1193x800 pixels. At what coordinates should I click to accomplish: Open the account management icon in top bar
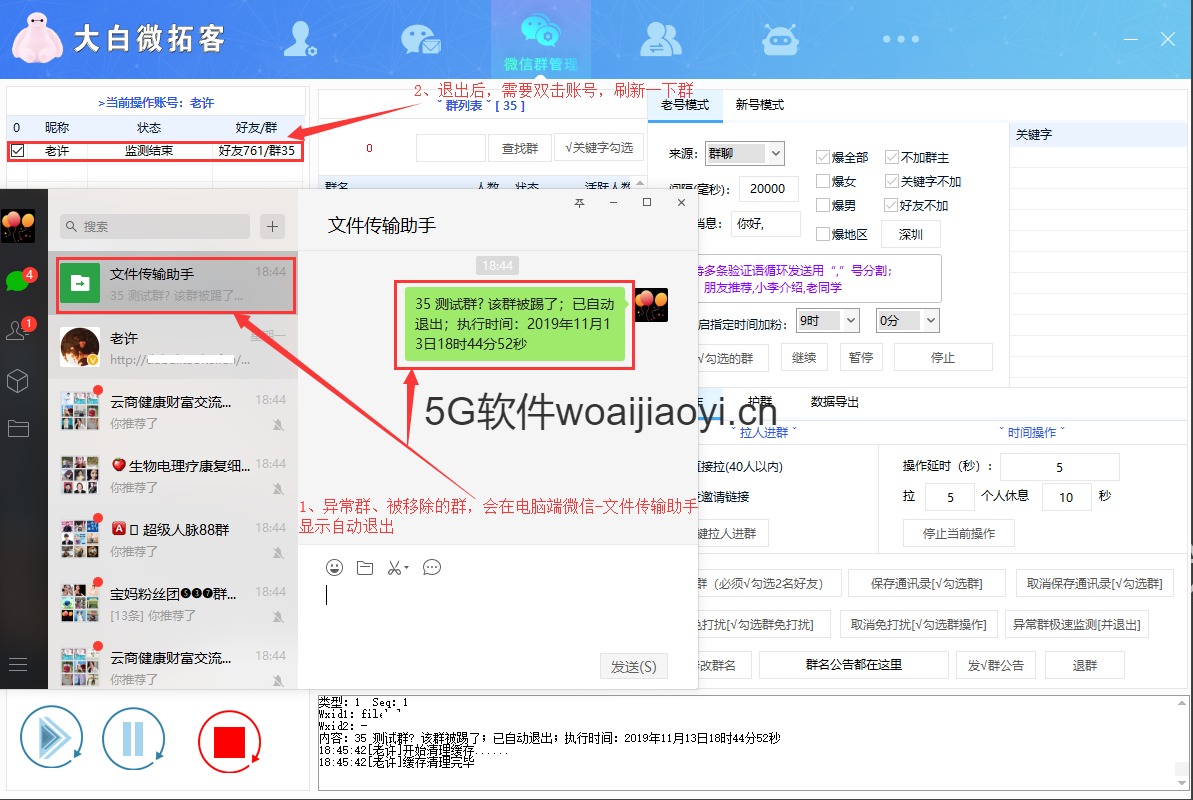[x=299, y=40]
